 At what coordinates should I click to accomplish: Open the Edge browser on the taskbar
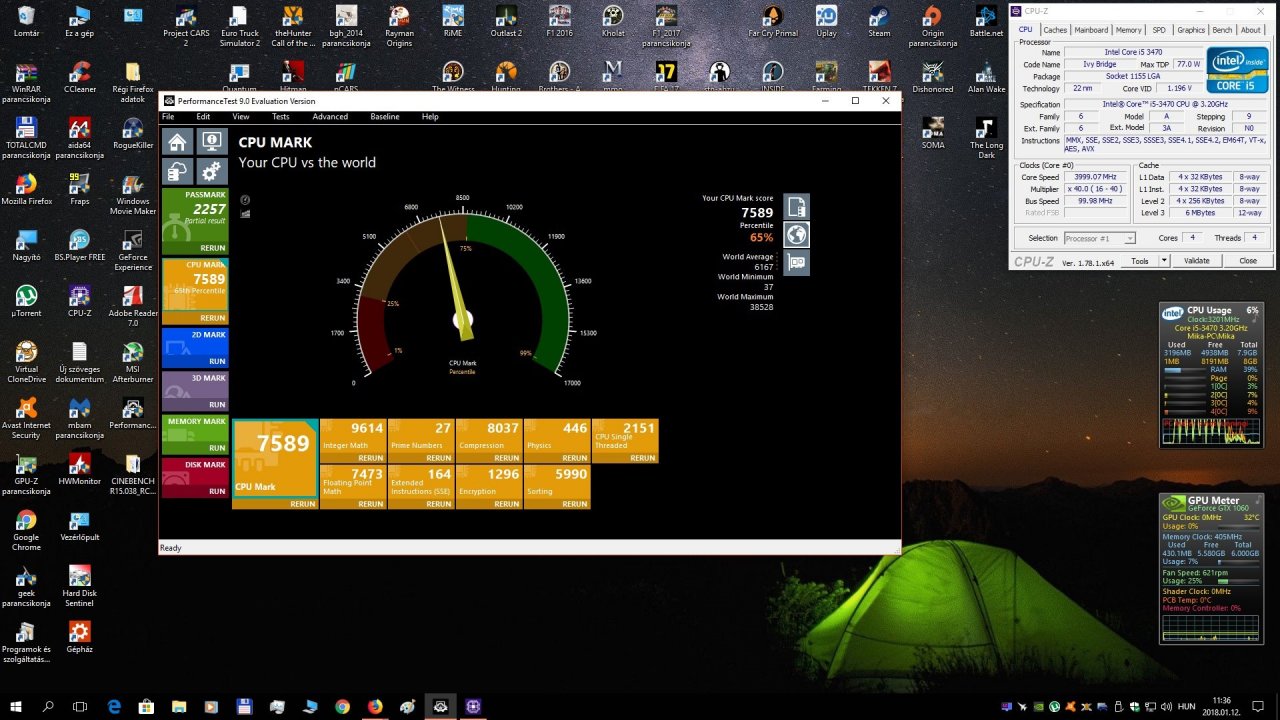(114, 706)
